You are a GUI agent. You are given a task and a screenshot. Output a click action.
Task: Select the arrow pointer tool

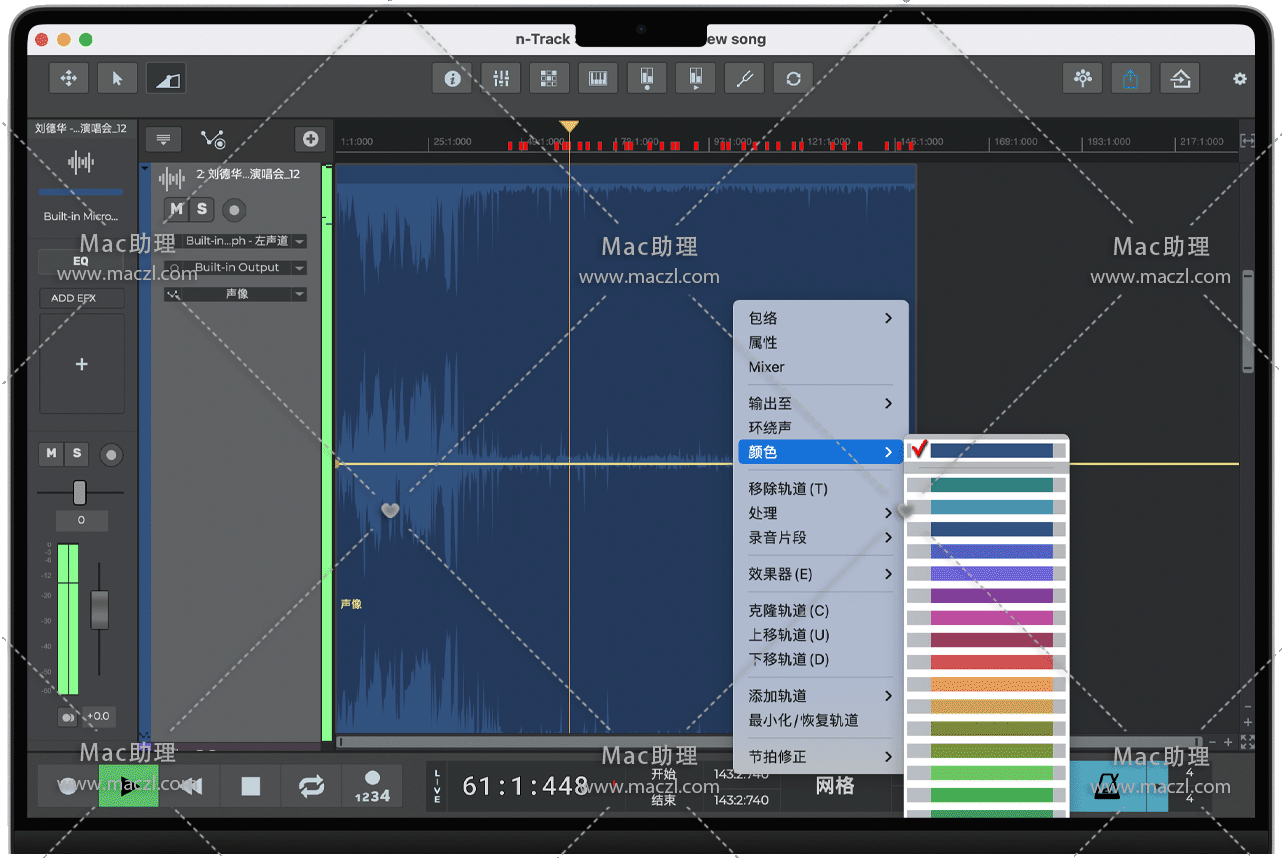coord(117,79)
